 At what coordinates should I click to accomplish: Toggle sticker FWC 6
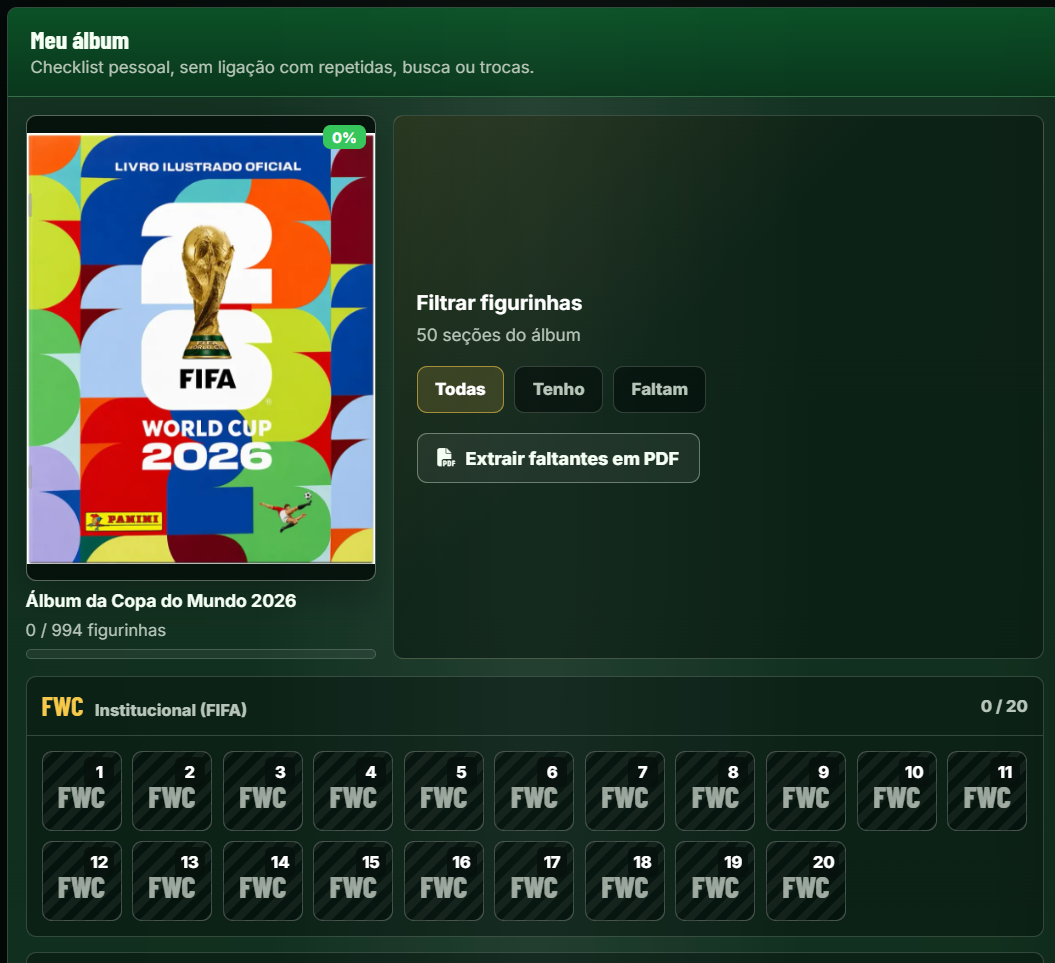coord(534,791)
